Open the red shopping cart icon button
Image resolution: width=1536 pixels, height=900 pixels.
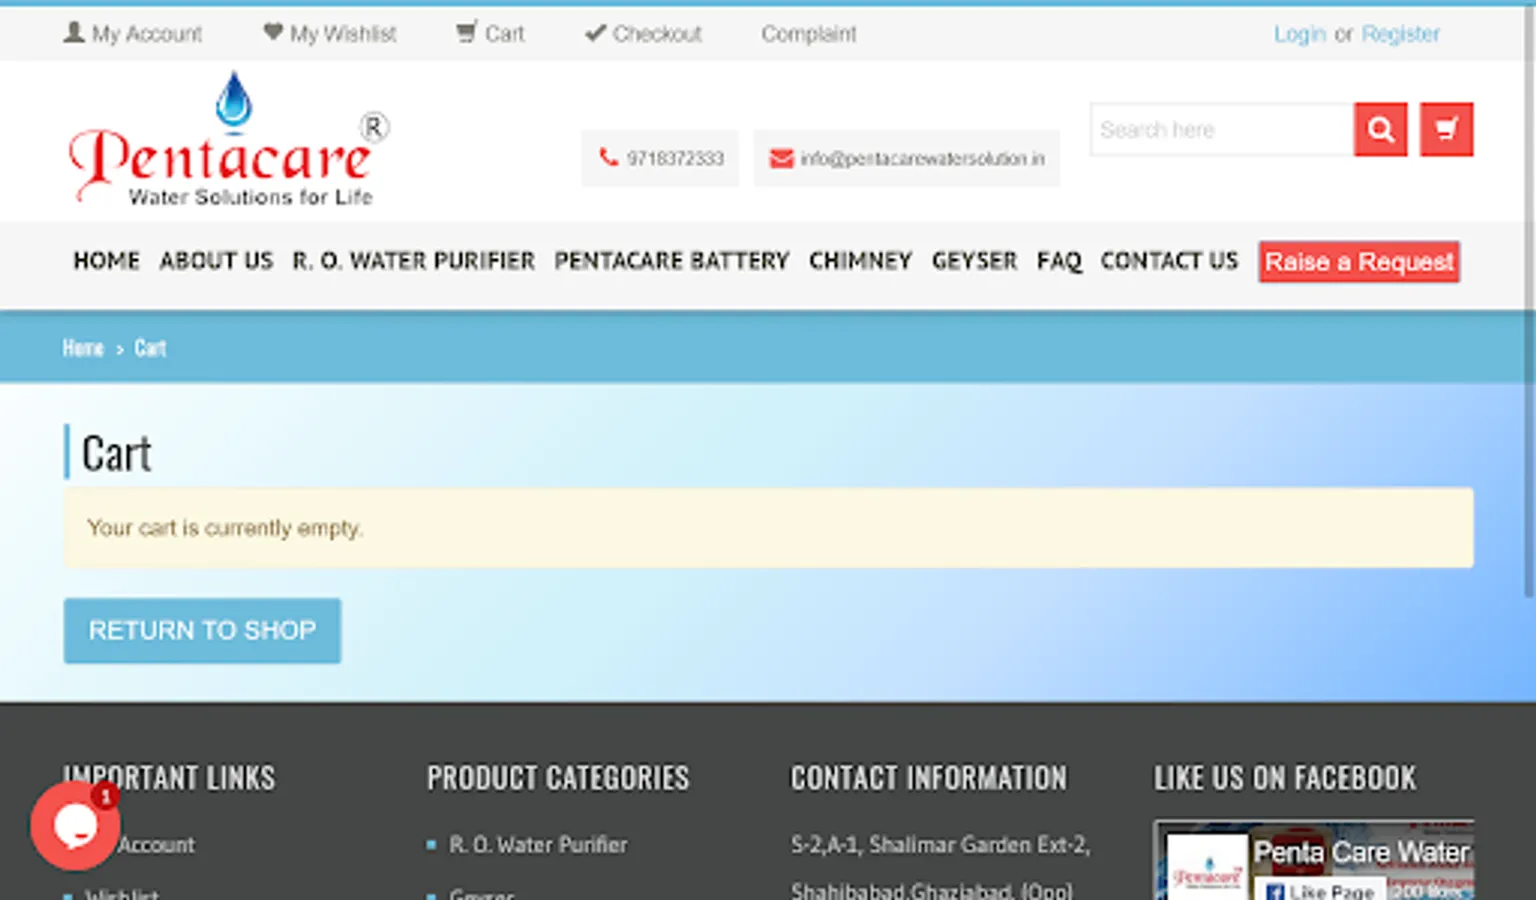[1446, 129]
